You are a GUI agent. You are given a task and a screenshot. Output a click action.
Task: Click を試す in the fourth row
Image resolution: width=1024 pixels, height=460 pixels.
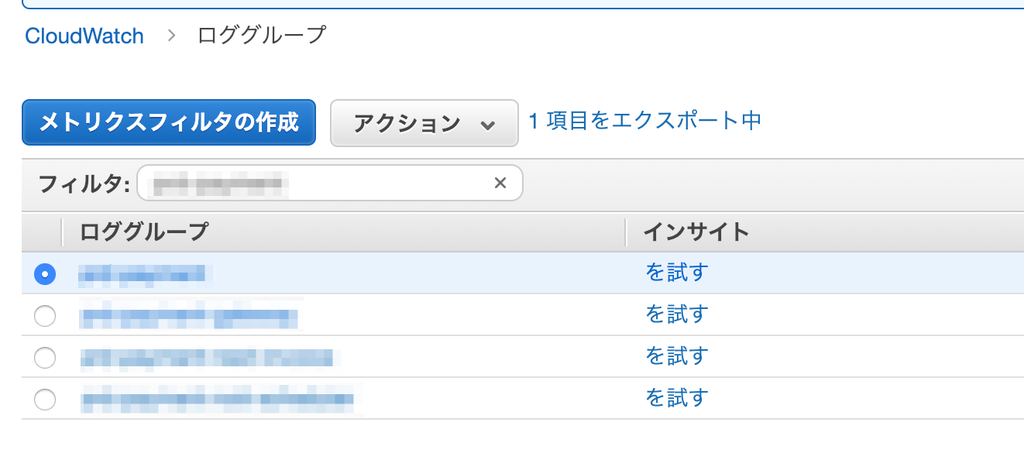click(676, 398)
